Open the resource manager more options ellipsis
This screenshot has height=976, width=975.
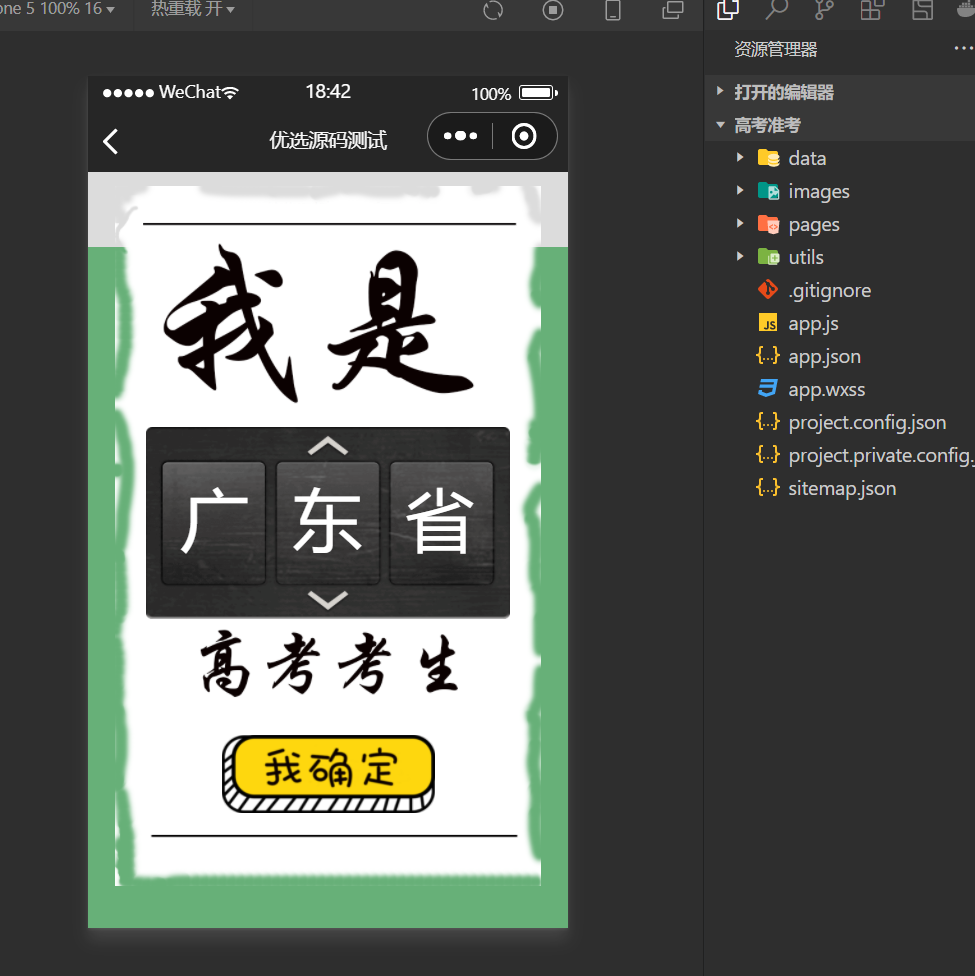pyautogui.click(x=963, y=48)
